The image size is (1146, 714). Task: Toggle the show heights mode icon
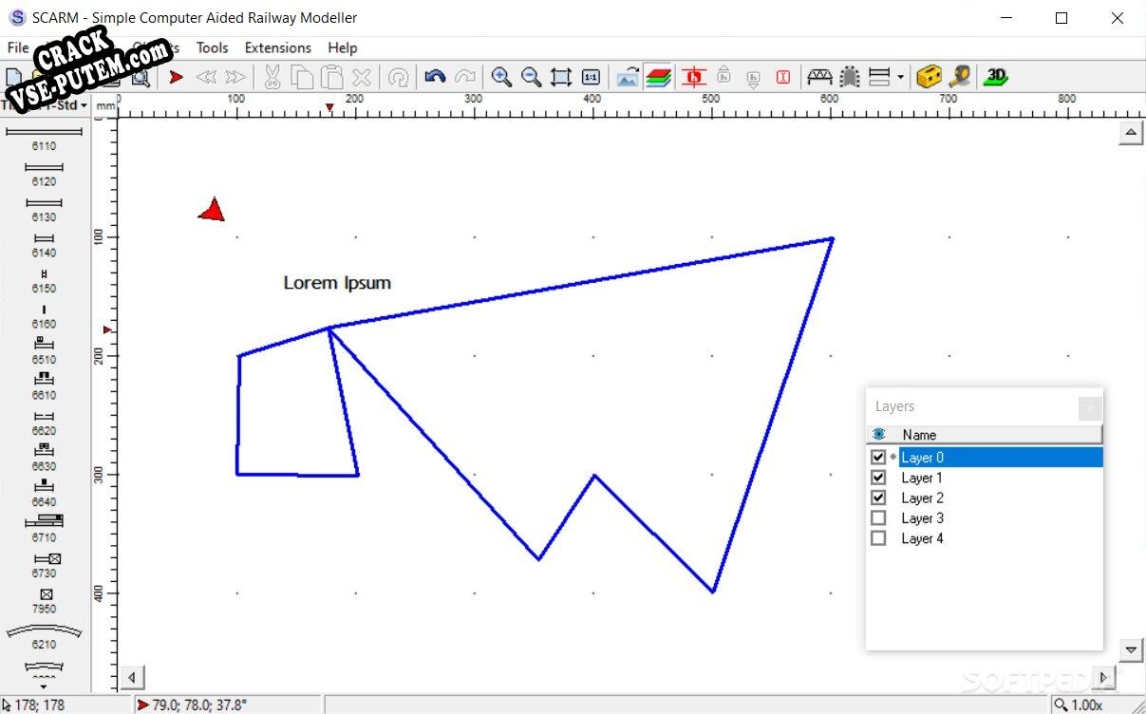(694, 77)
